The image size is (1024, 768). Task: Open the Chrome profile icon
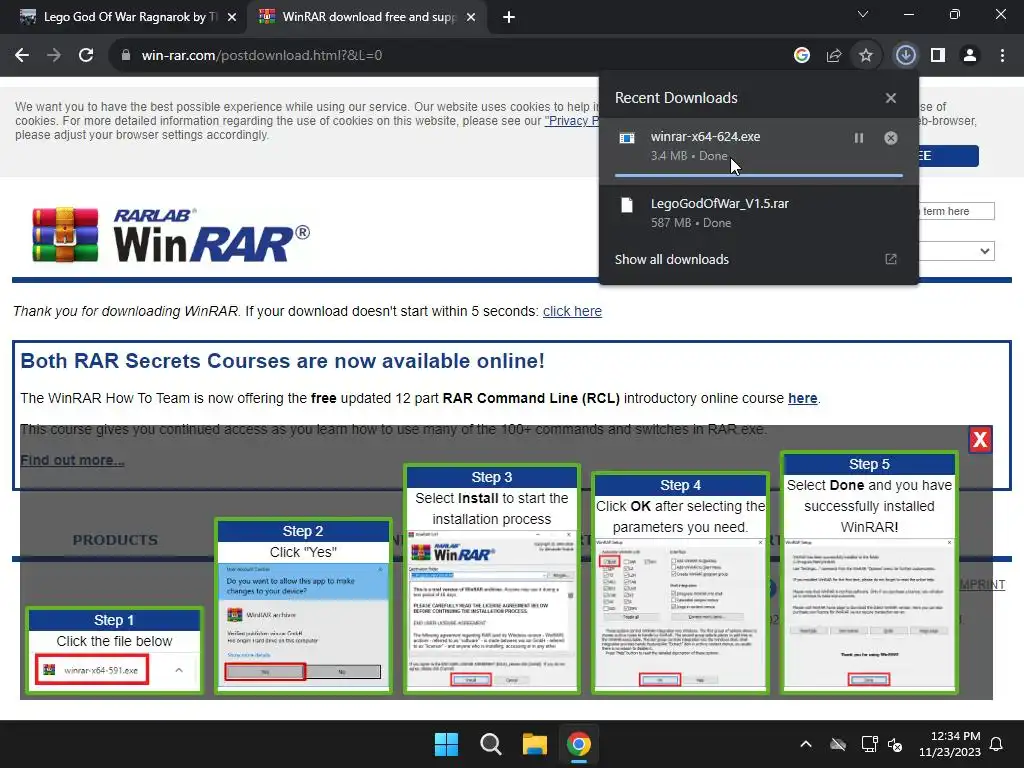[x=970, y=56]
